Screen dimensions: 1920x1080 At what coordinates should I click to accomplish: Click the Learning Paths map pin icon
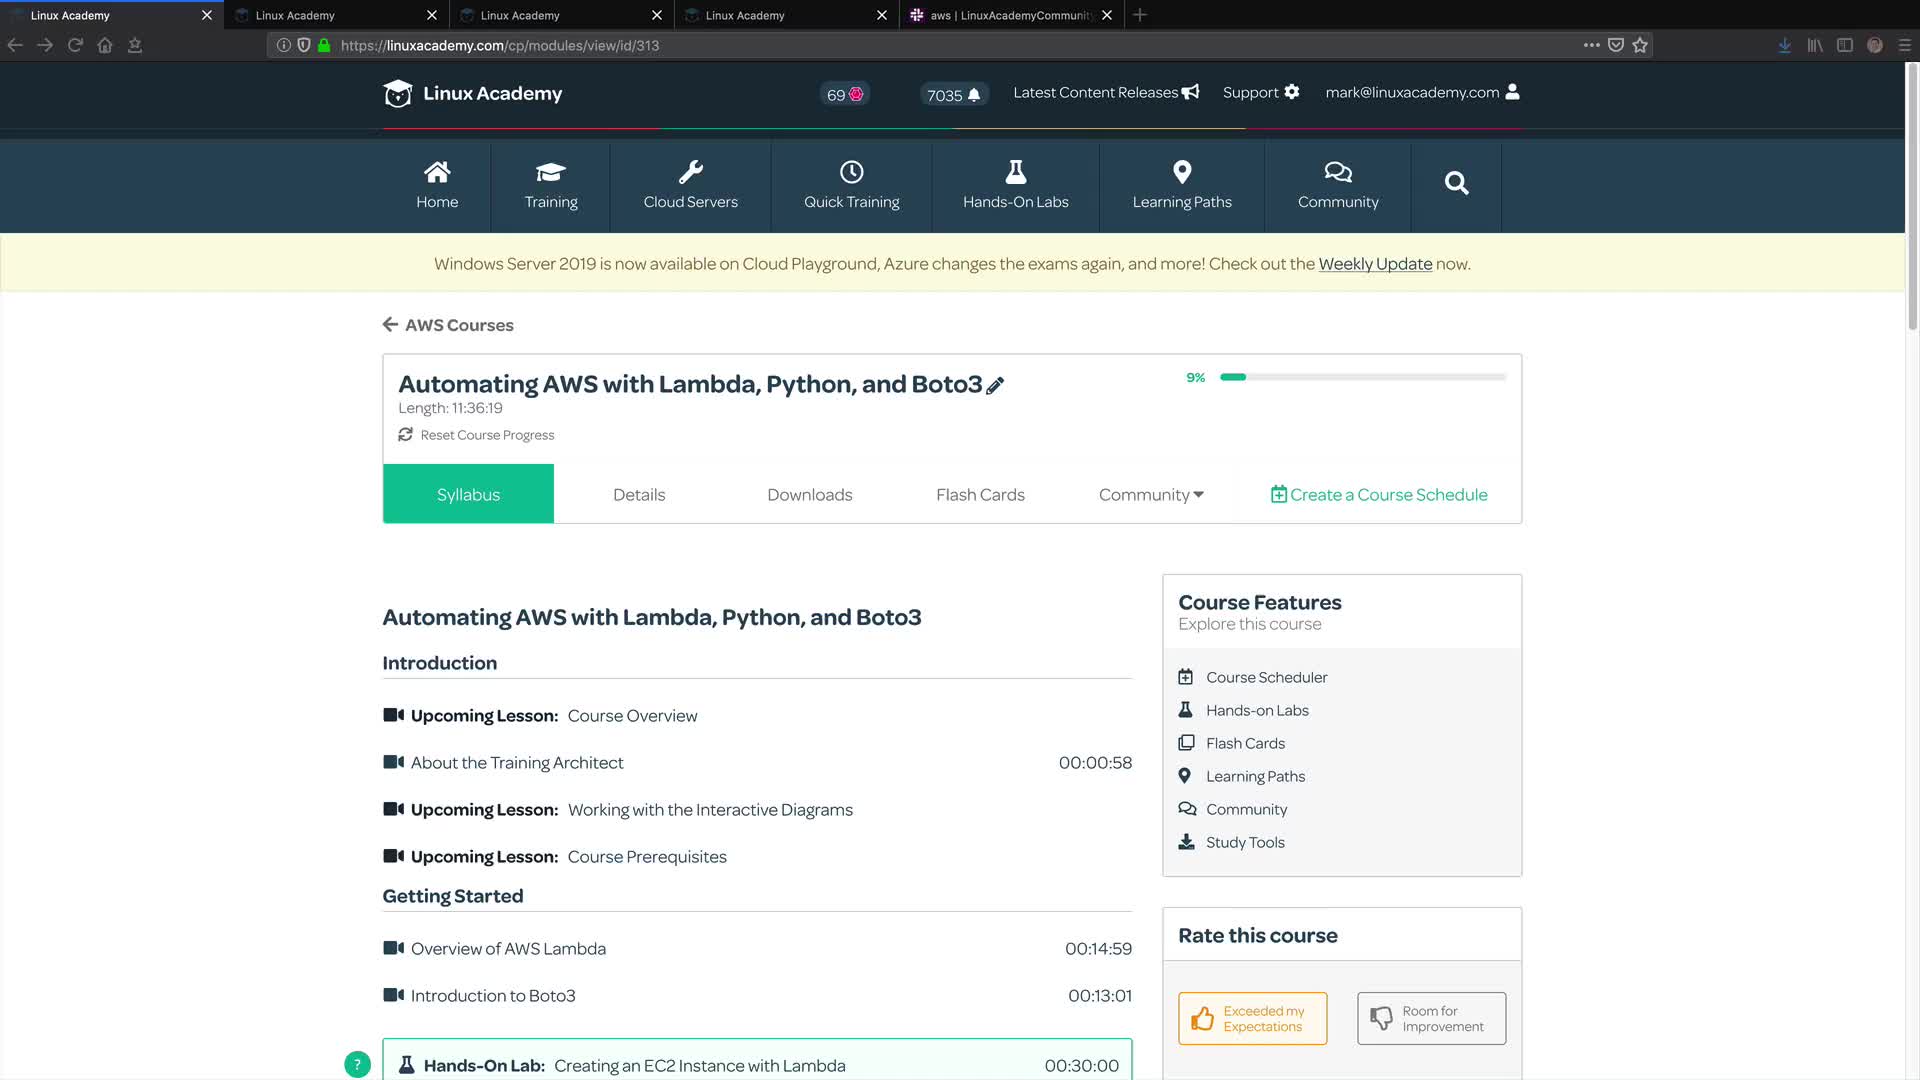coord(1181,172)
